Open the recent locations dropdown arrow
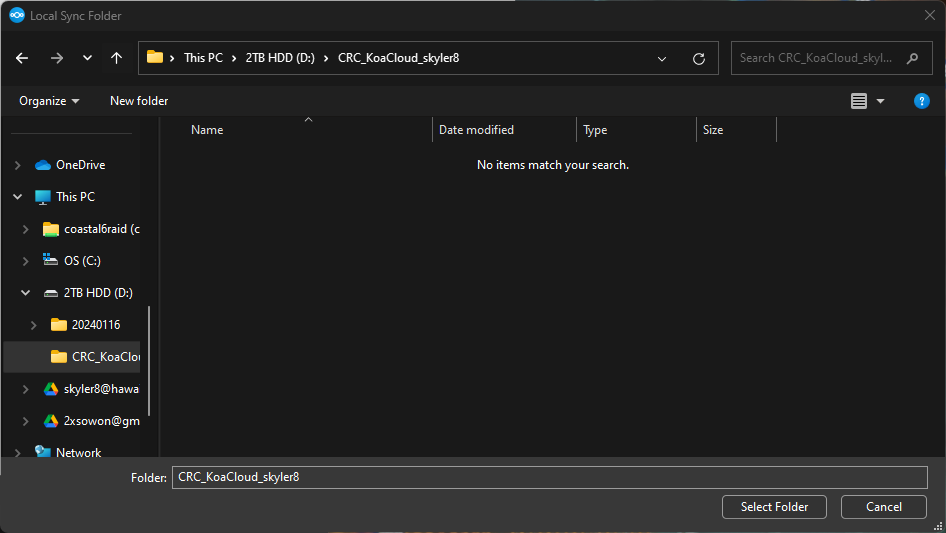946x533 pixels. point(87,58)
